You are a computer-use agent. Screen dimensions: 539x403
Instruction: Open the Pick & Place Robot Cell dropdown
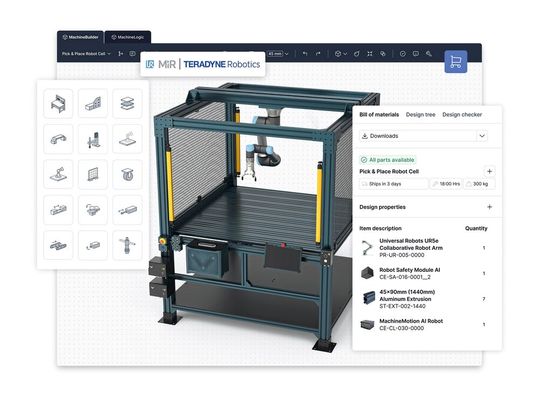point(86,54)
